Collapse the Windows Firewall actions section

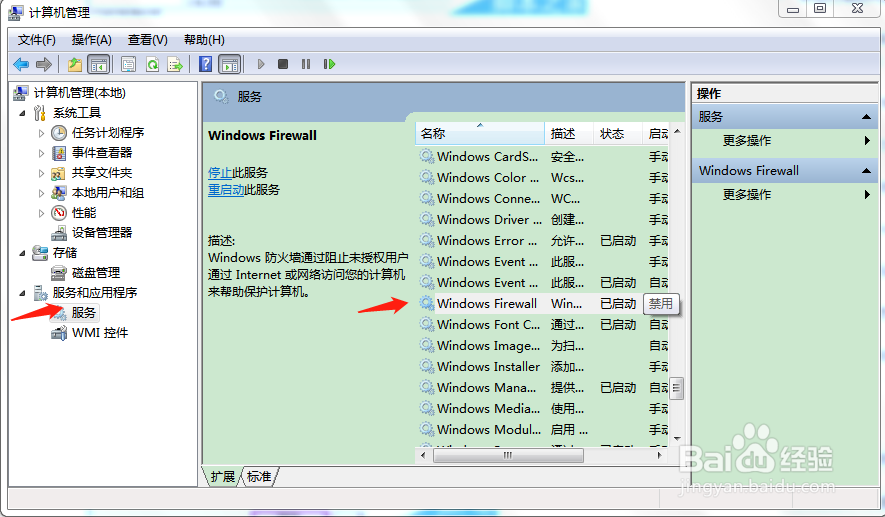point(866,170)
